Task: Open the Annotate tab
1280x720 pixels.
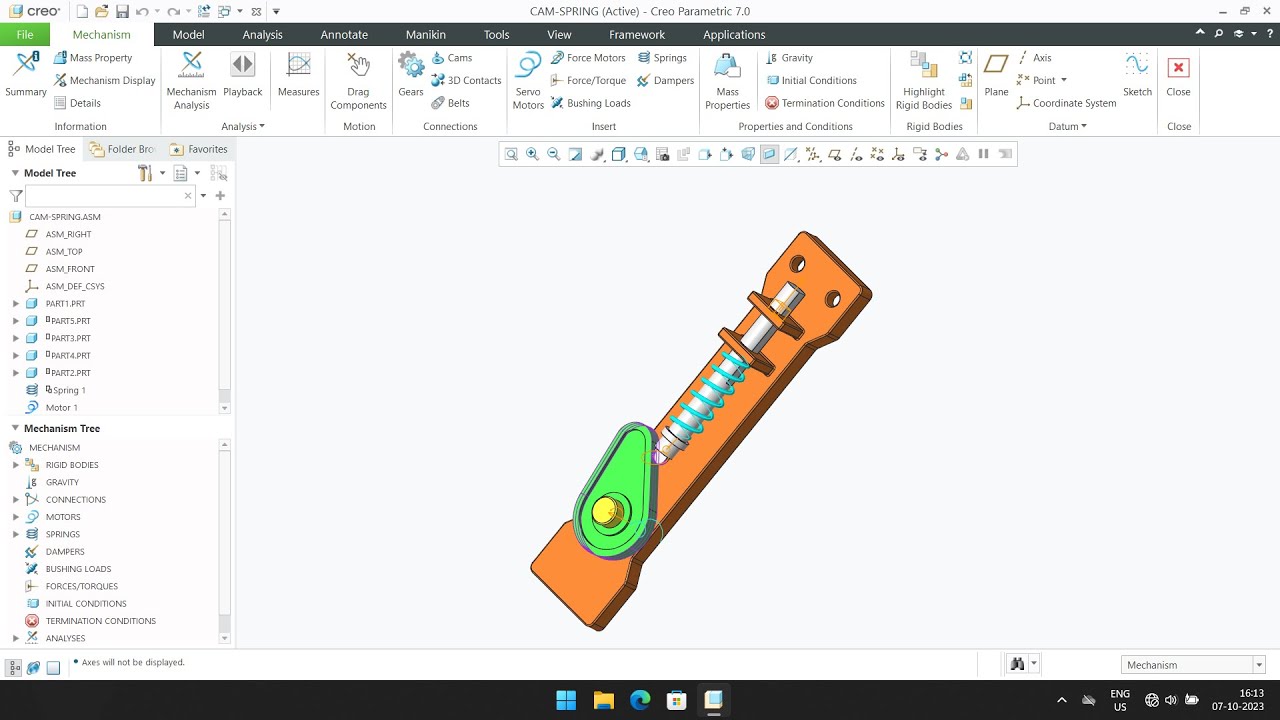Action: 344,34
